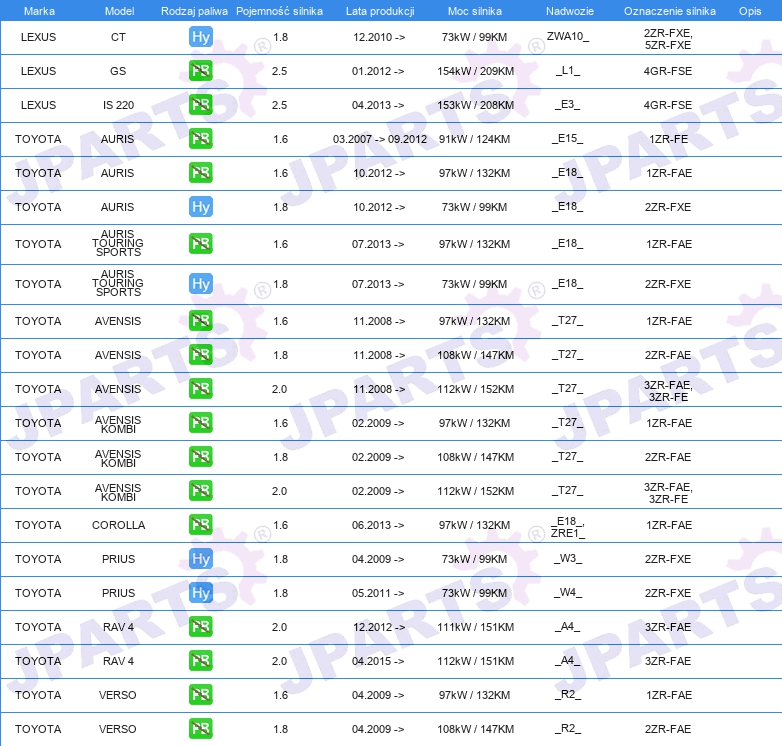Click petrol icon in RAV 4 04.2015 row
The width and height of the screenshot is (782, 746).
201,661
